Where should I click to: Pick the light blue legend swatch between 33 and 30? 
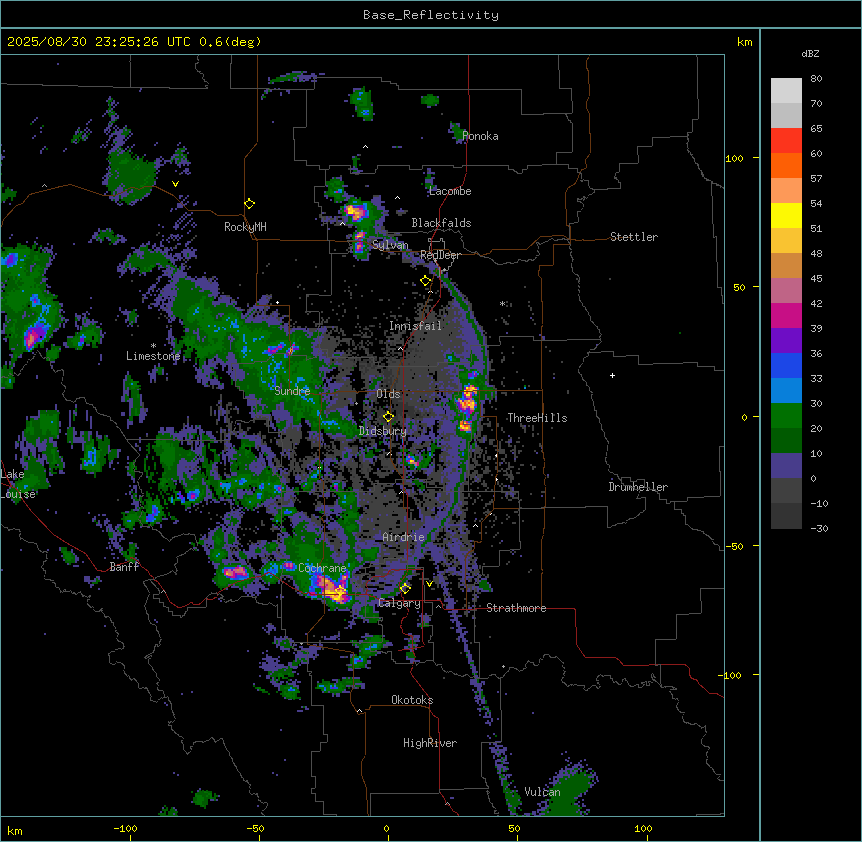tap(786, 391)
